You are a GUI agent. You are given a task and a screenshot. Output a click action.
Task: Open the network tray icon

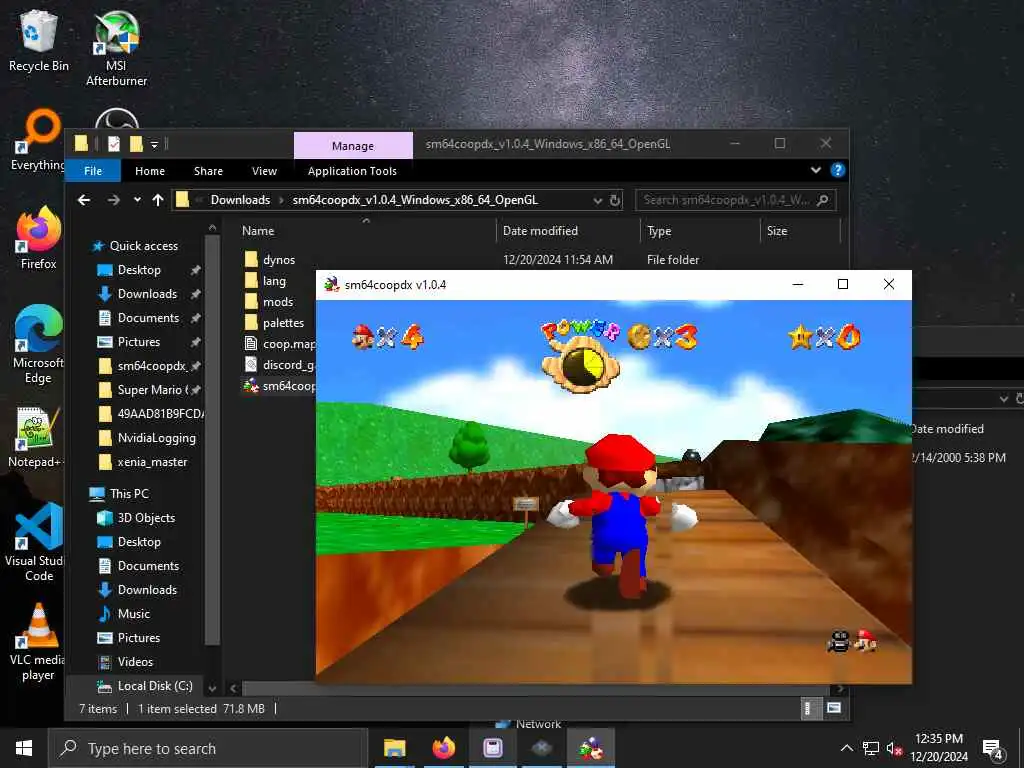point(870,748)
